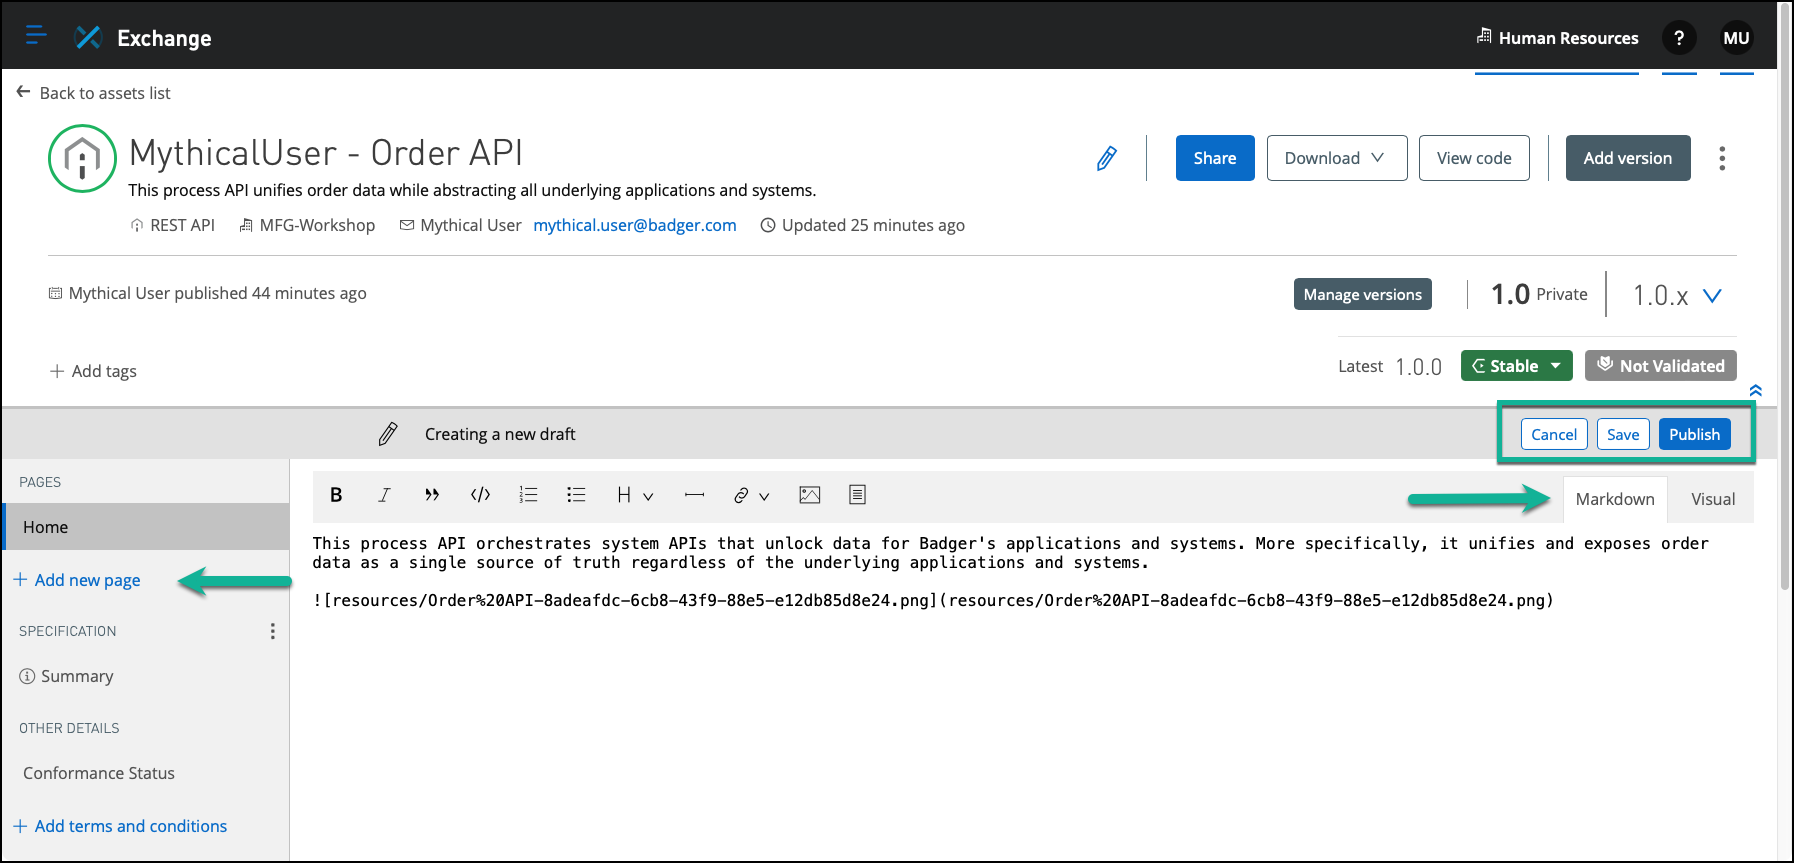Open the Summary specification page
This screenshot has width=1794, height=863.
[66, 676]
